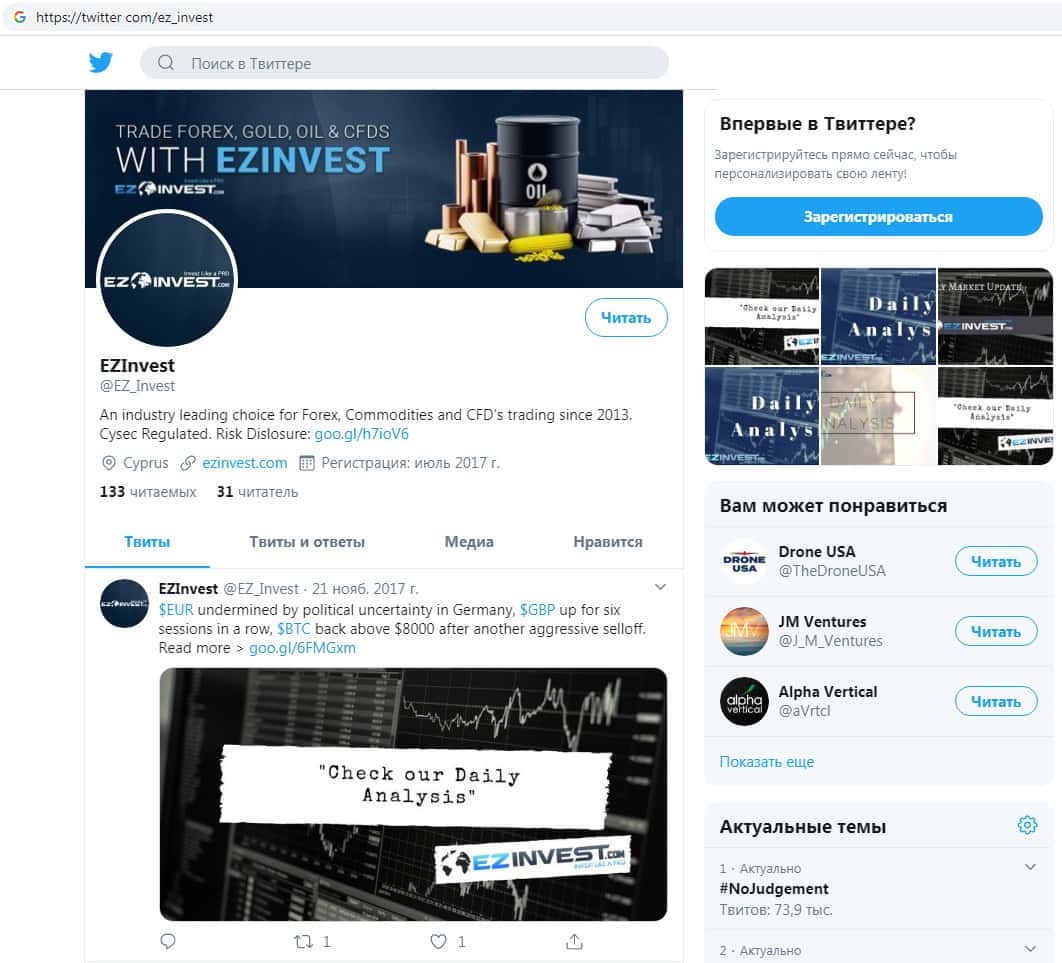Viewport: 1062px width, 963px height.
Task: Open the ezinvest.com website link
Action: pyautogui.click(x=245, y=463)
